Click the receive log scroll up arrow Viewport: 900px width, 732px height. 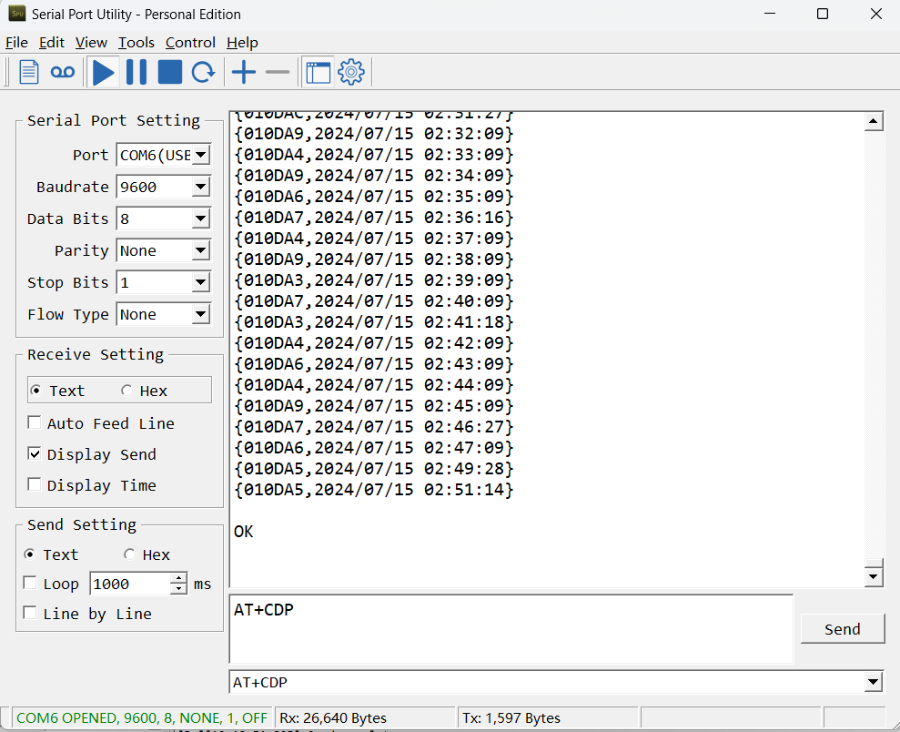pos(873,121)
